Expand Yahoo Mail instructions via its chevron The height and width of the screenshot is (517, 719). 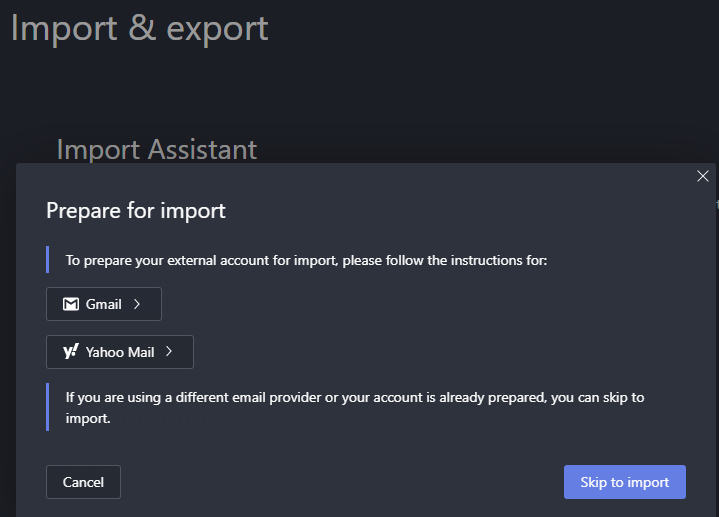point(169,352)
